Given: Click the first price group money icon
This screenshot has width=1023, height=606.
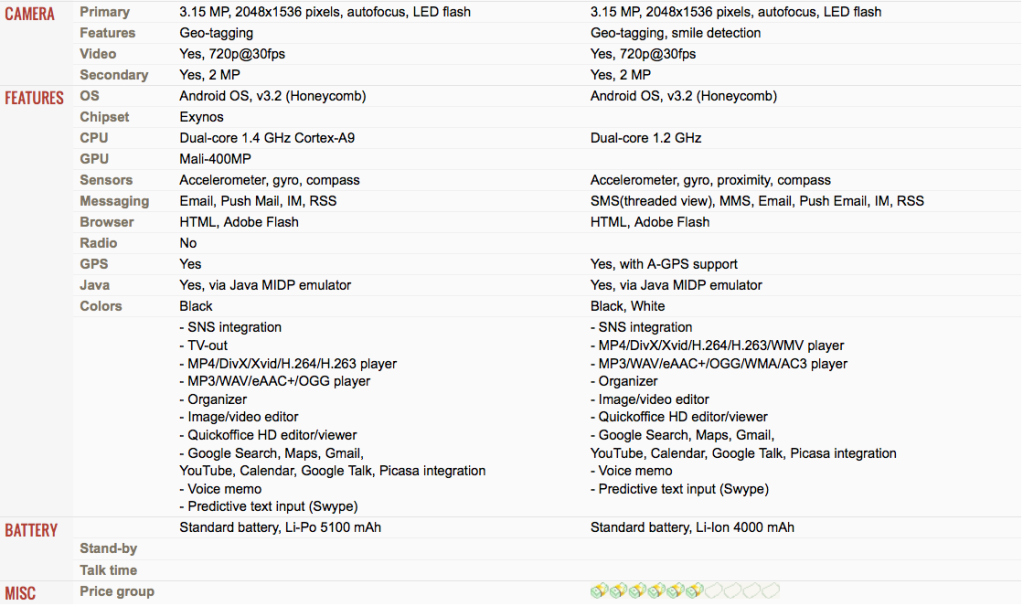Looking at the screenshot, I should point(599,591).
